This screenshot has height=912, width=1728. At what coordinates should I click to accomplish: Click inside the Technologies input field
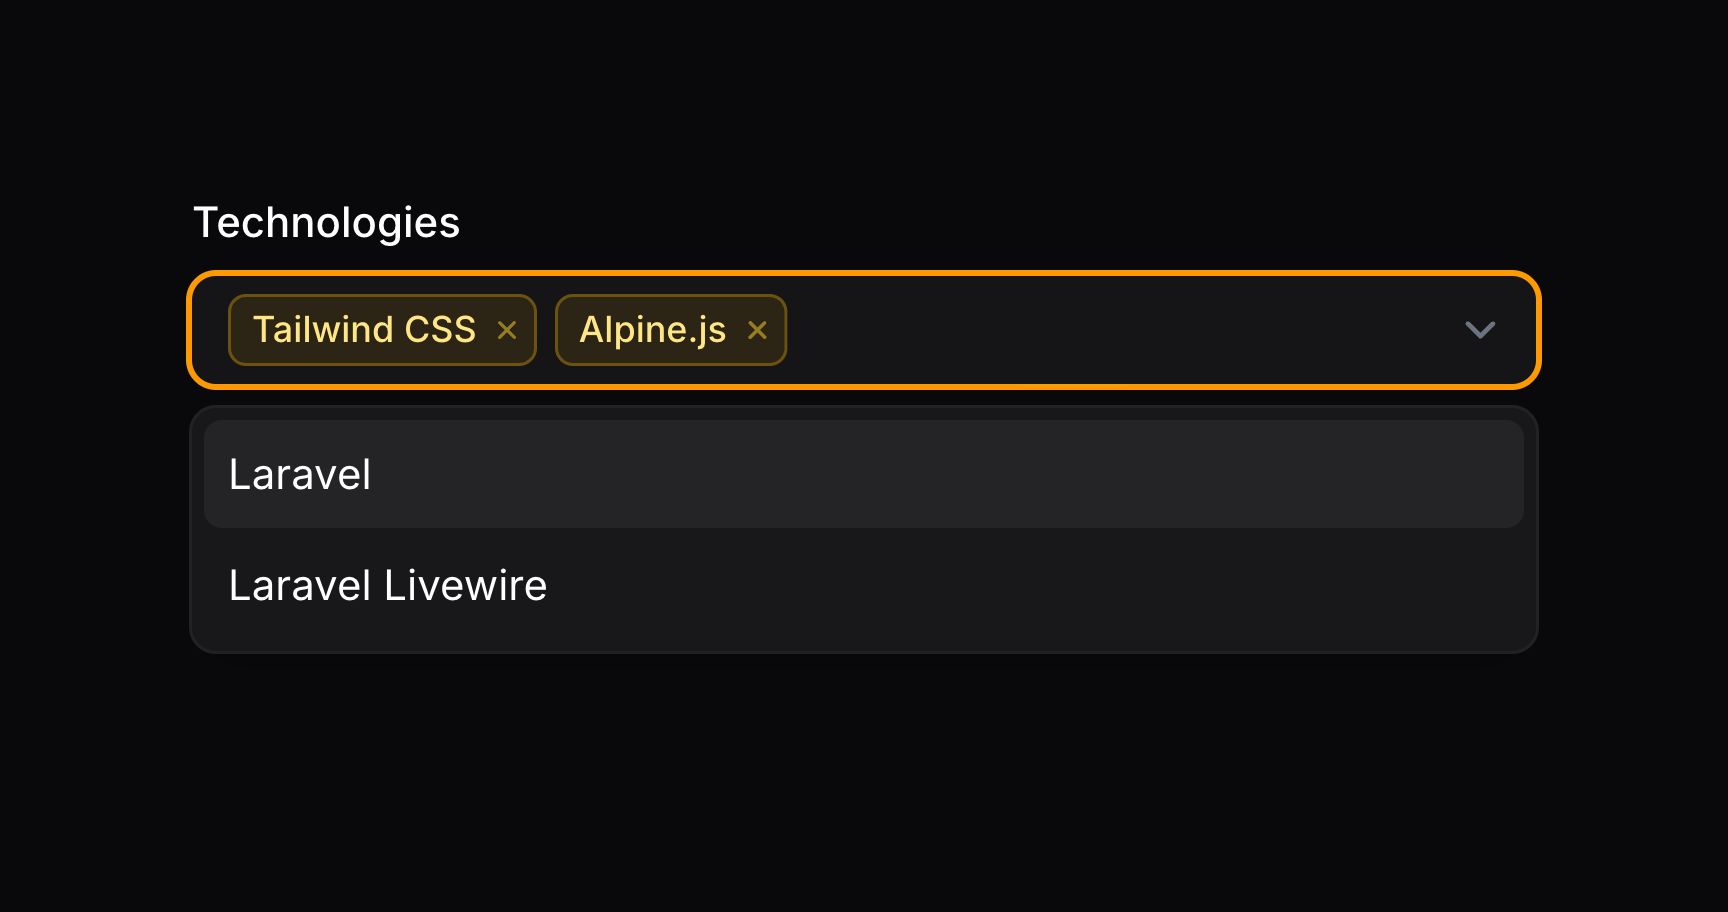pyautogui.click(x=1100, y=330)
